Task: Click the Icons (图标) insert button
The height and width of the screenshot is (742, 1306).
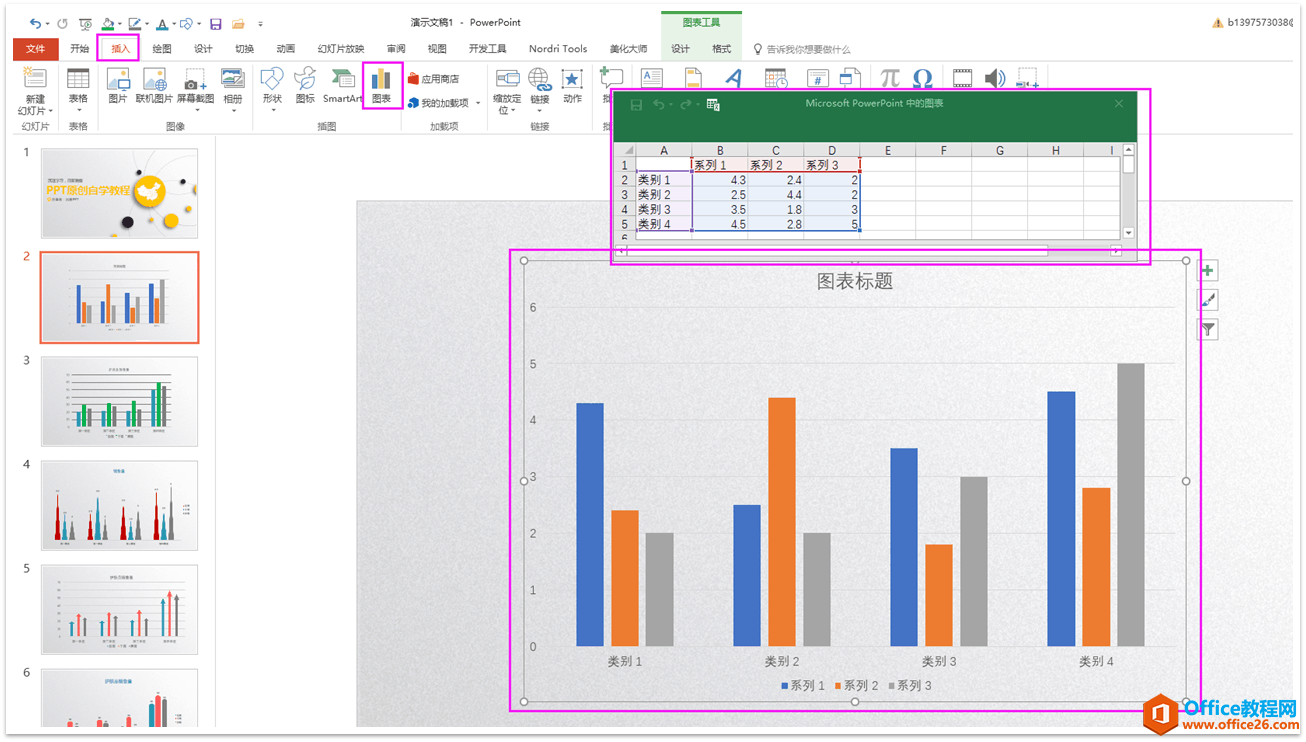Action: point(305,85)
